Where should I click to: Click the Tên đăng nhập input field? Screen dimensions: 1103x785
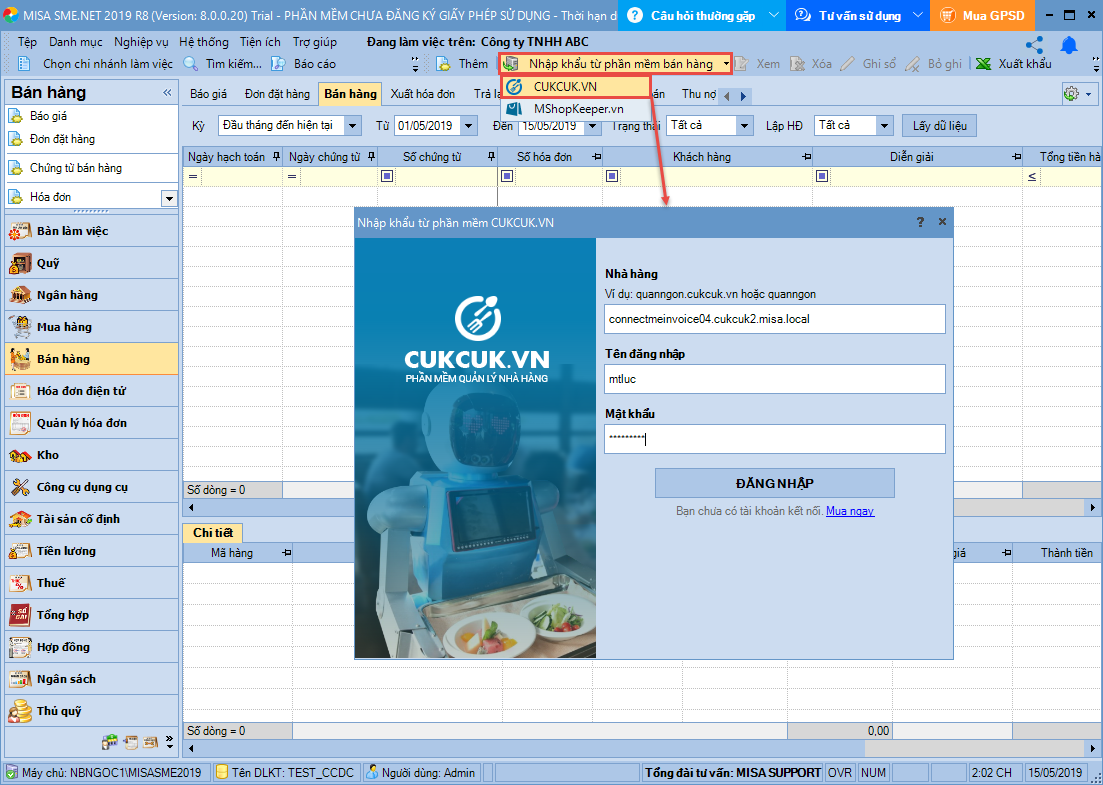click(774, 379)
